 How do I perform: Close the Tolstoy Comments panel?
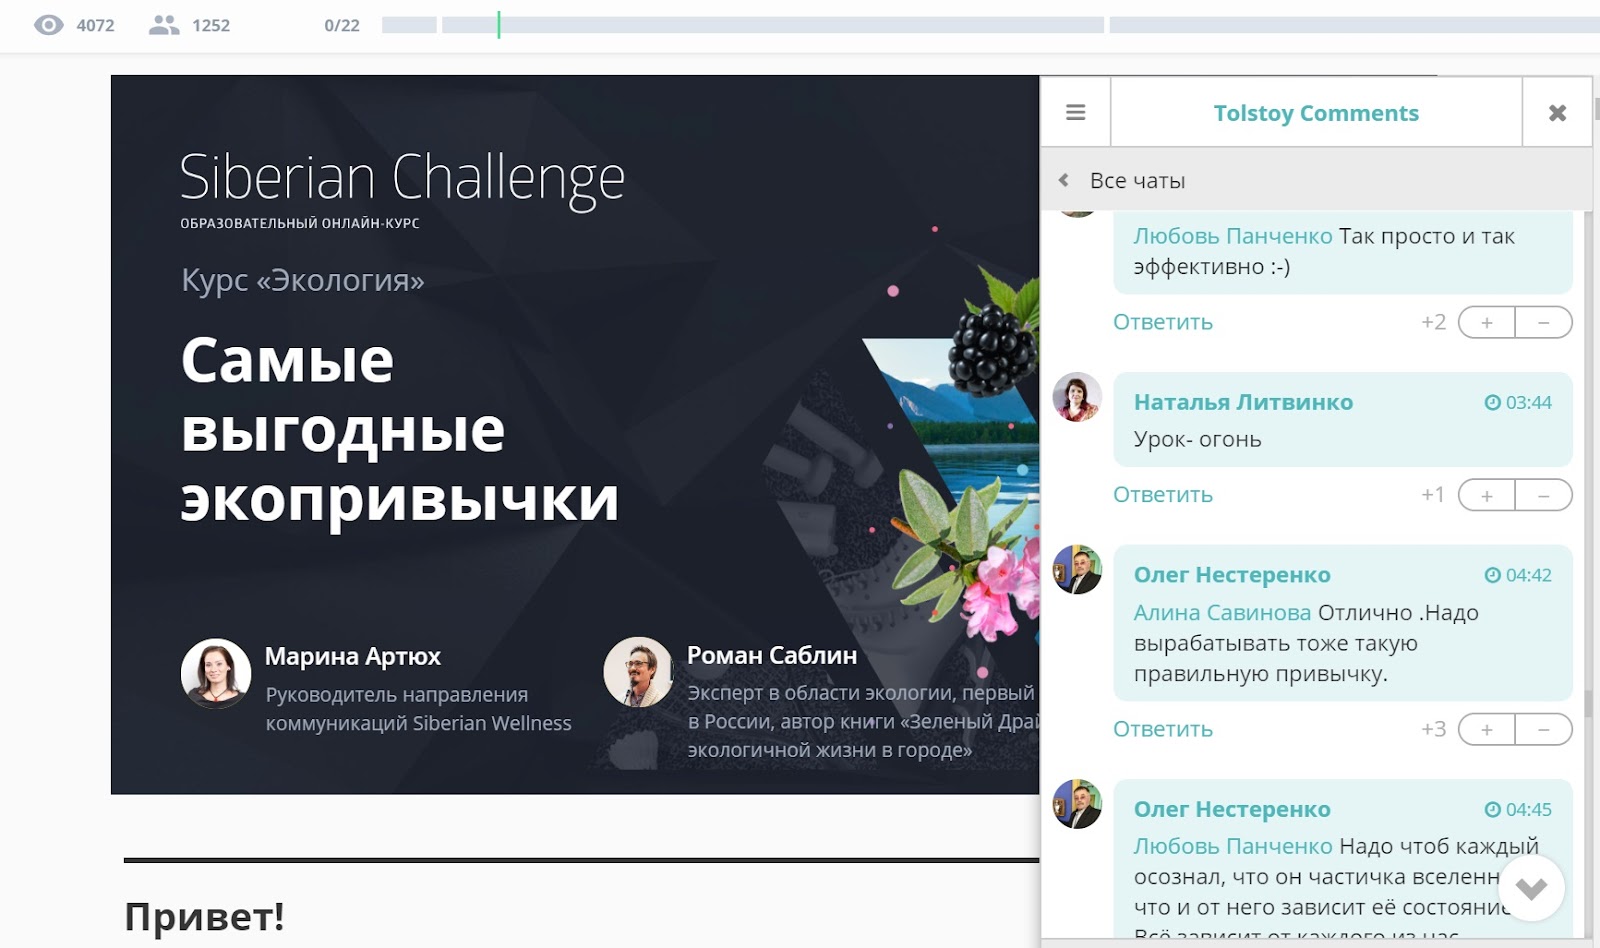1557,113
